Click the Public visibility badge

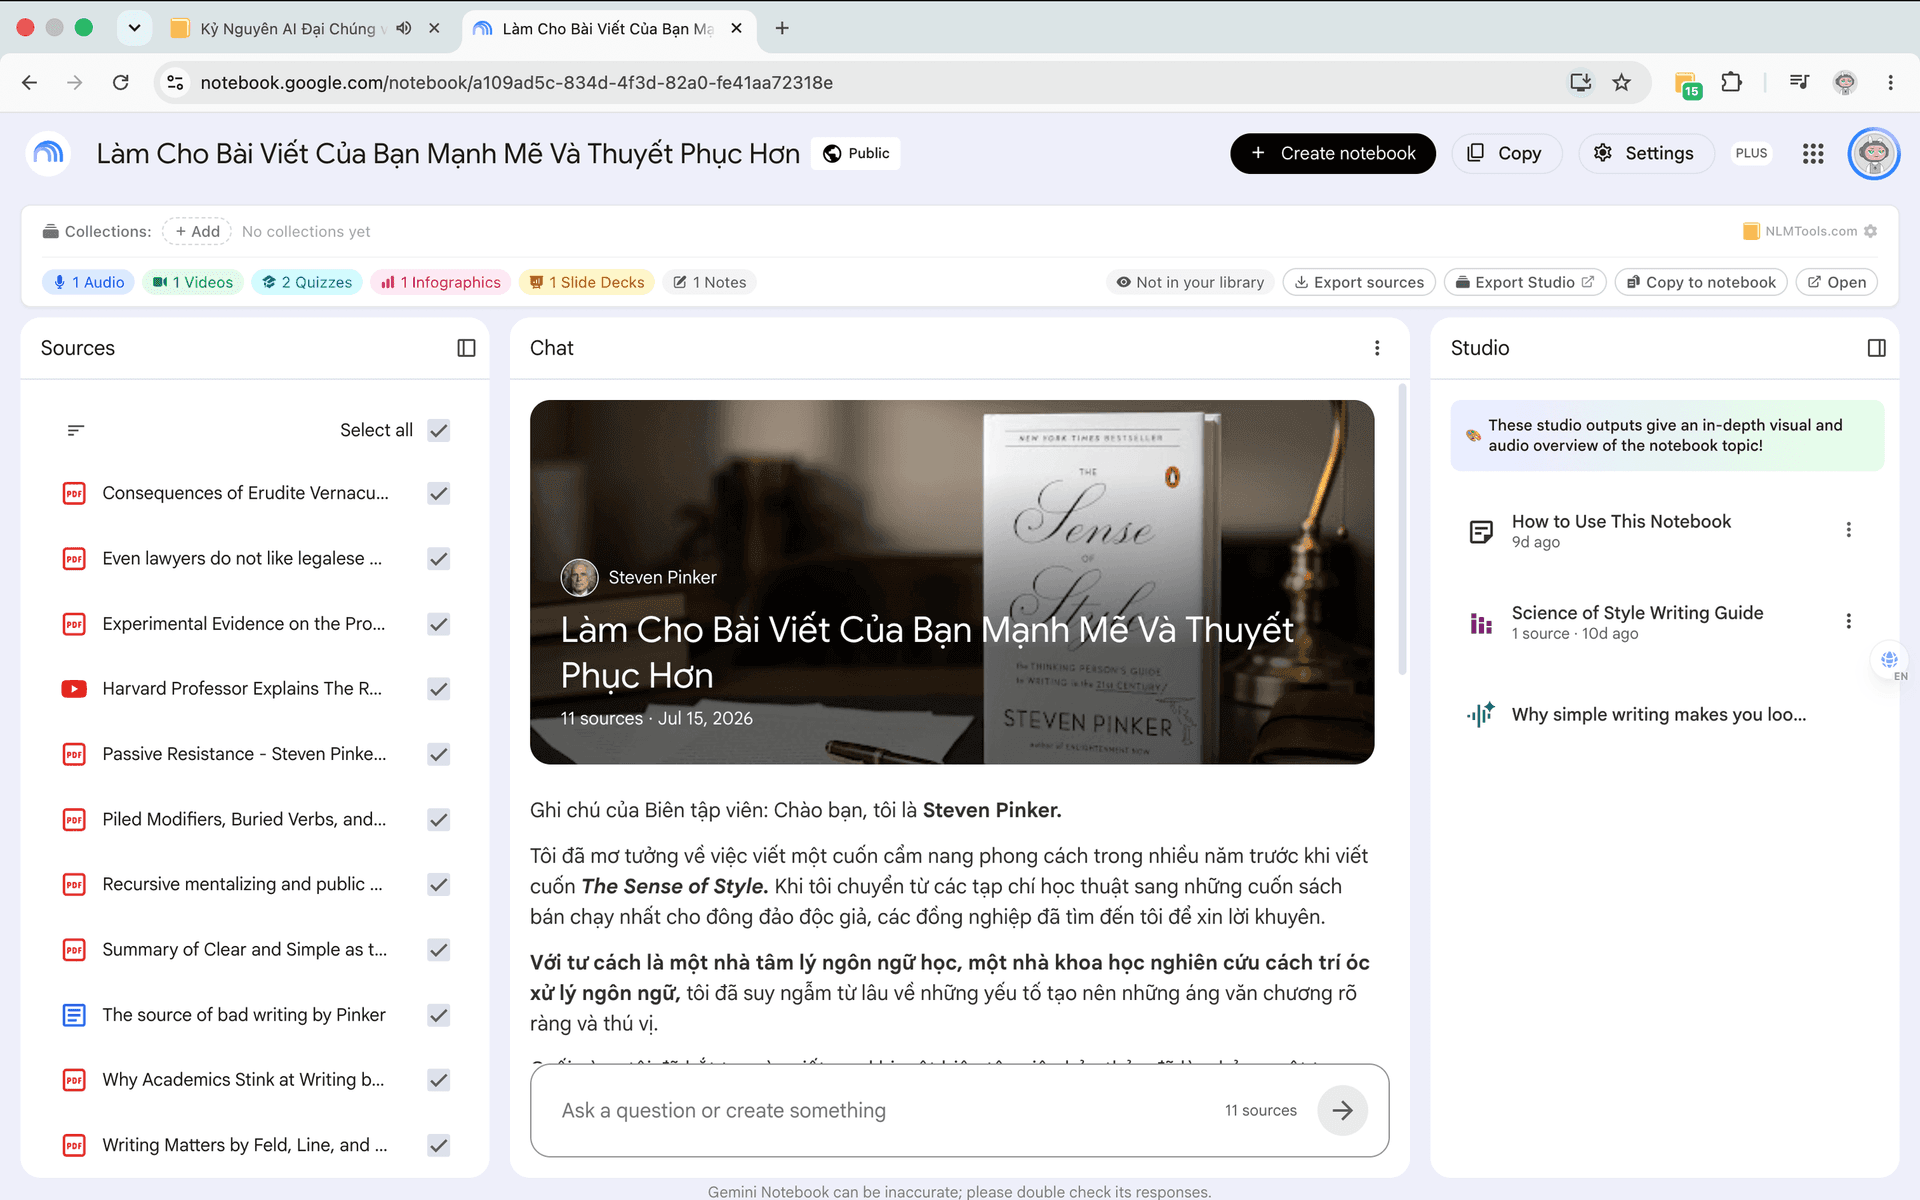(856, 153)
